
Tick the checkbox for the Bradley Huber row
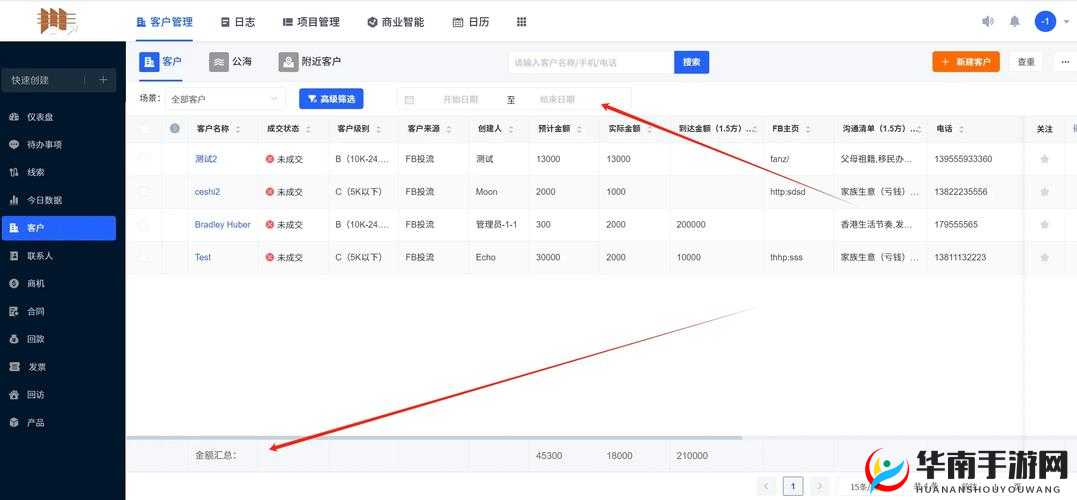tap(144, 225)
